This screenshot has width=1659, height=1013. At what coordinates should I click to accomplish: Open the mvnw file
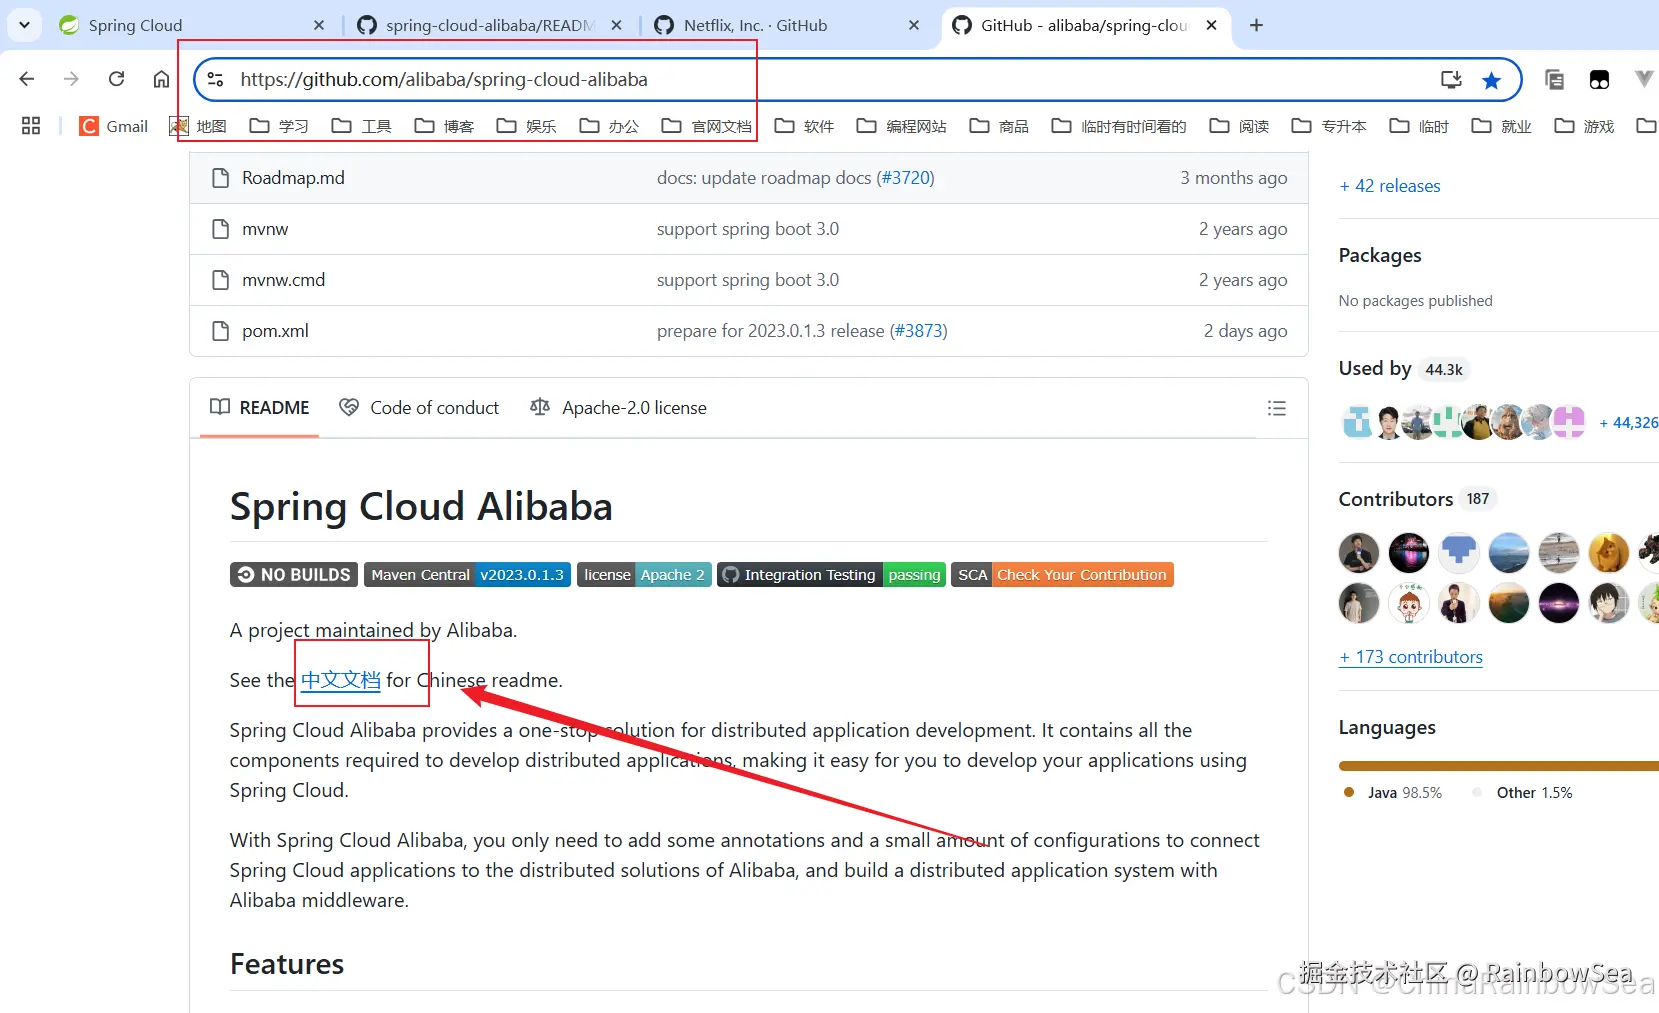pos(265,229)
